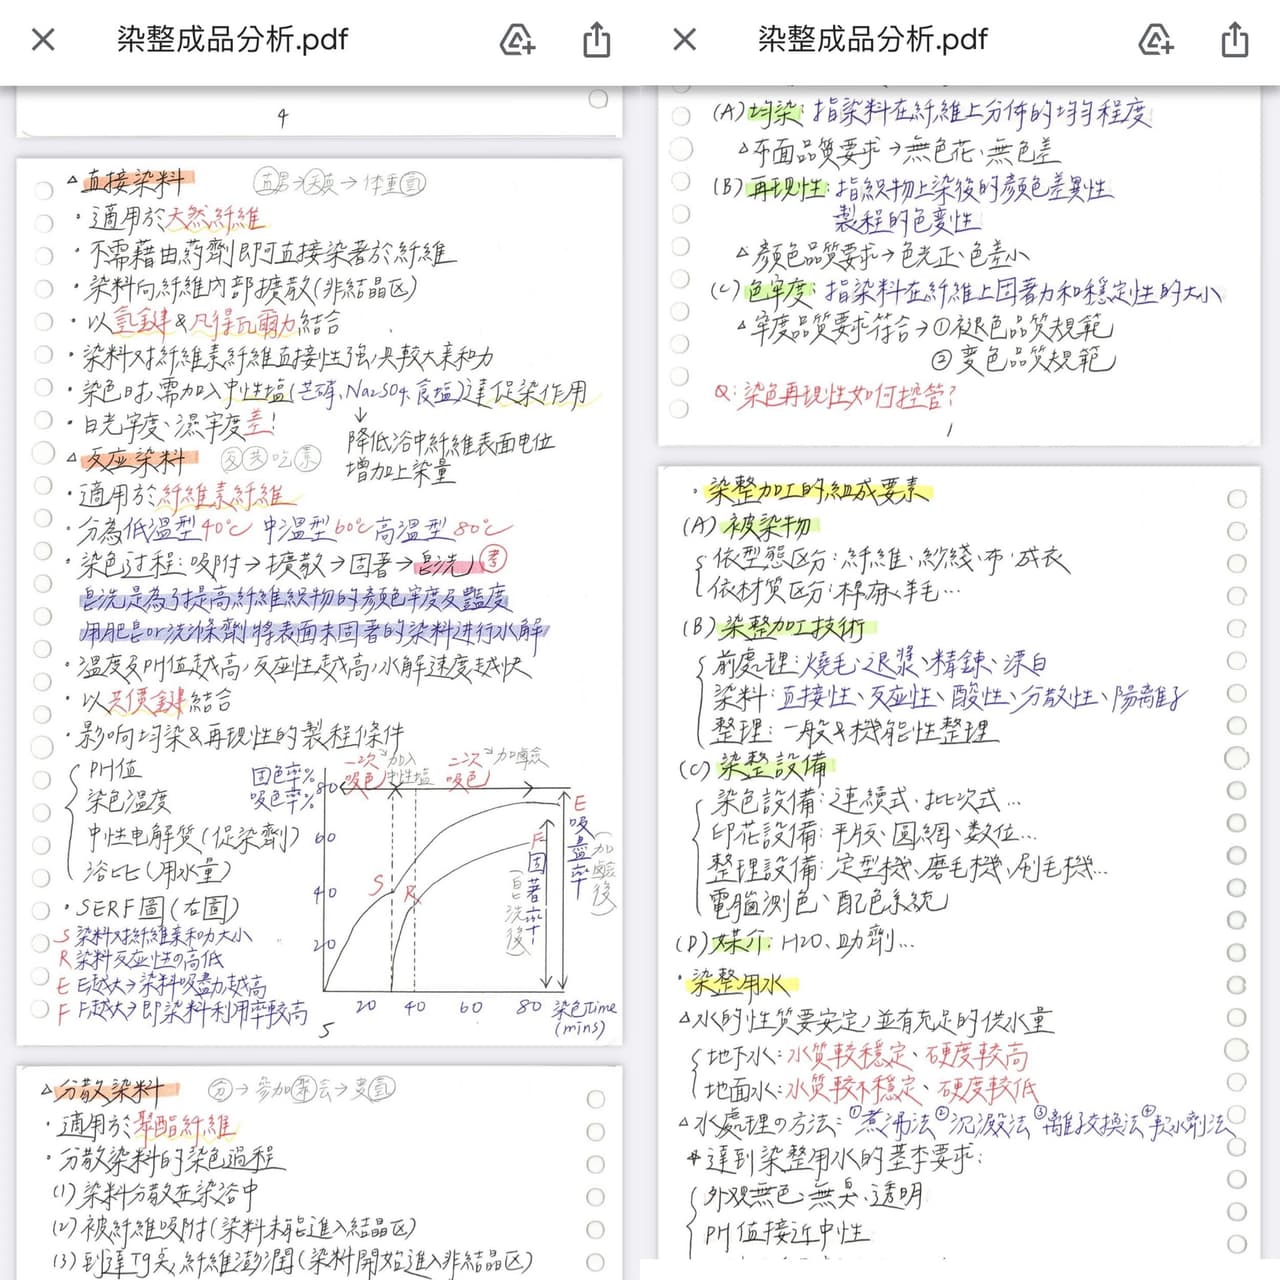Viewport: 1280px width, 1280px height.
Task: Click the question Q: 染色再現性如何控管?
Action: pyautogui.click(x=836, y=396)
